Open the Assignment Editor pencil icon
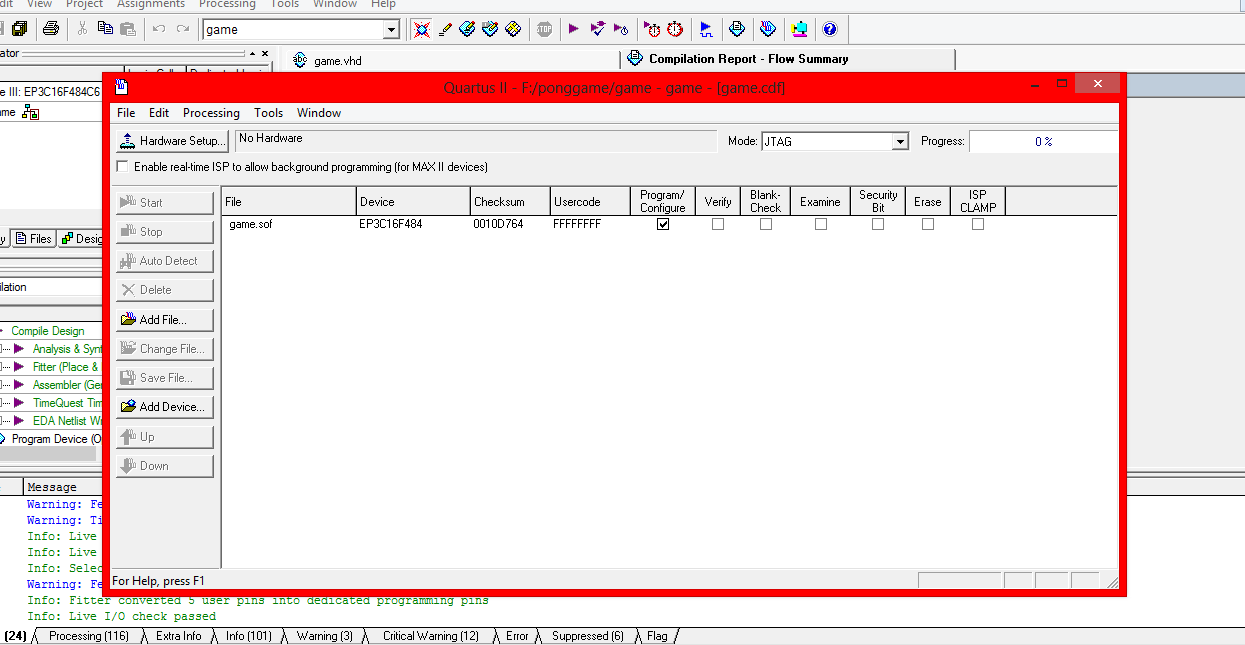 (445, 29)
